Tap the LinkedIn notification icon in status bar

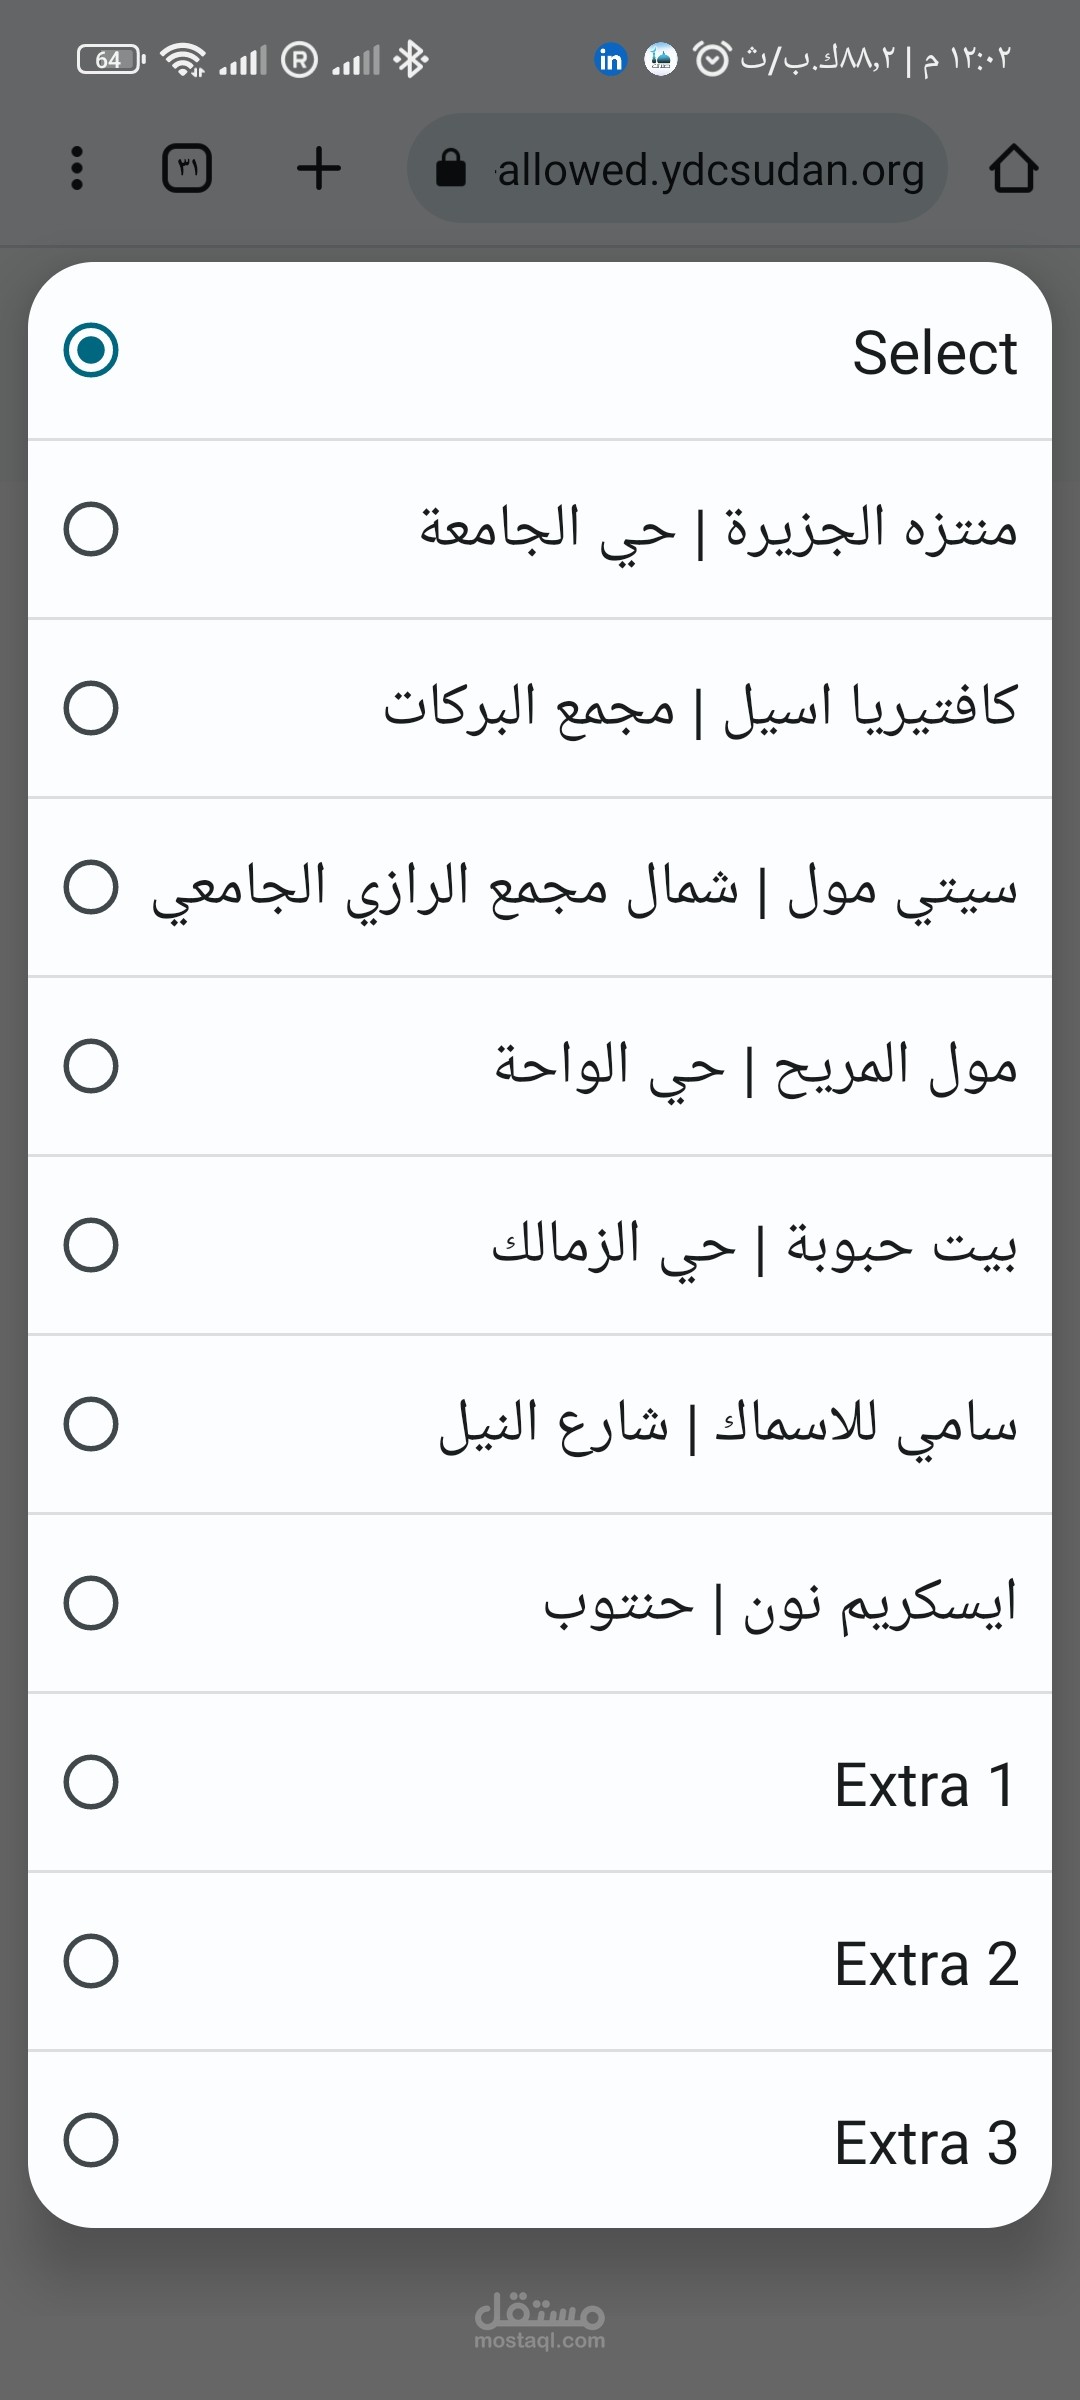610,60
